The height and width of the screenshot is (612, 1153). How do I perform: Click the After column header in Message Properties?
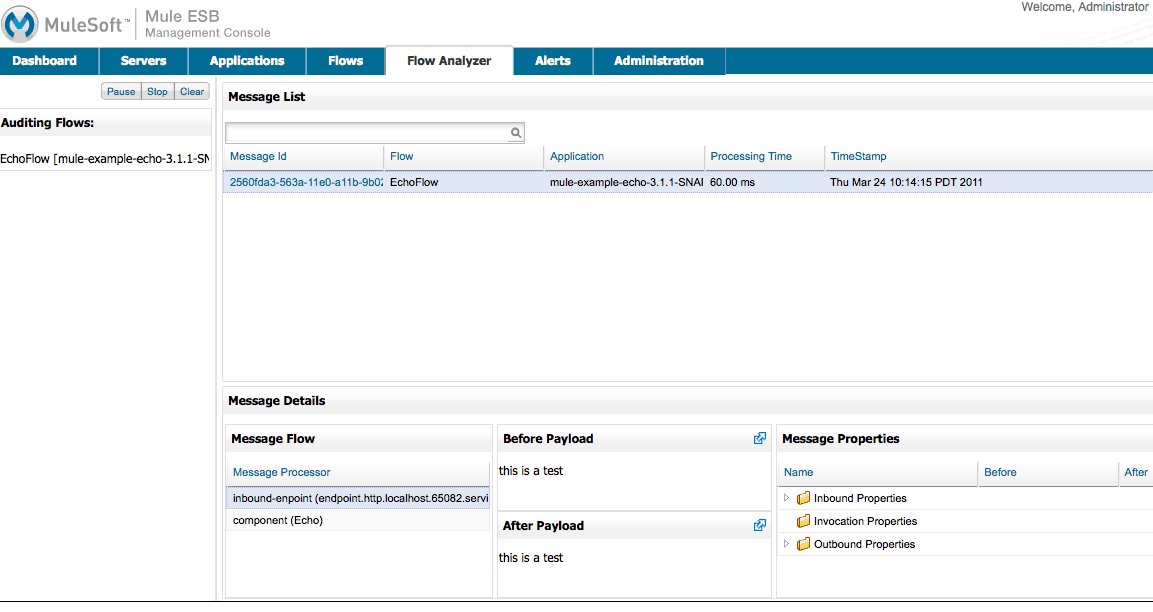coord(1135,472)
